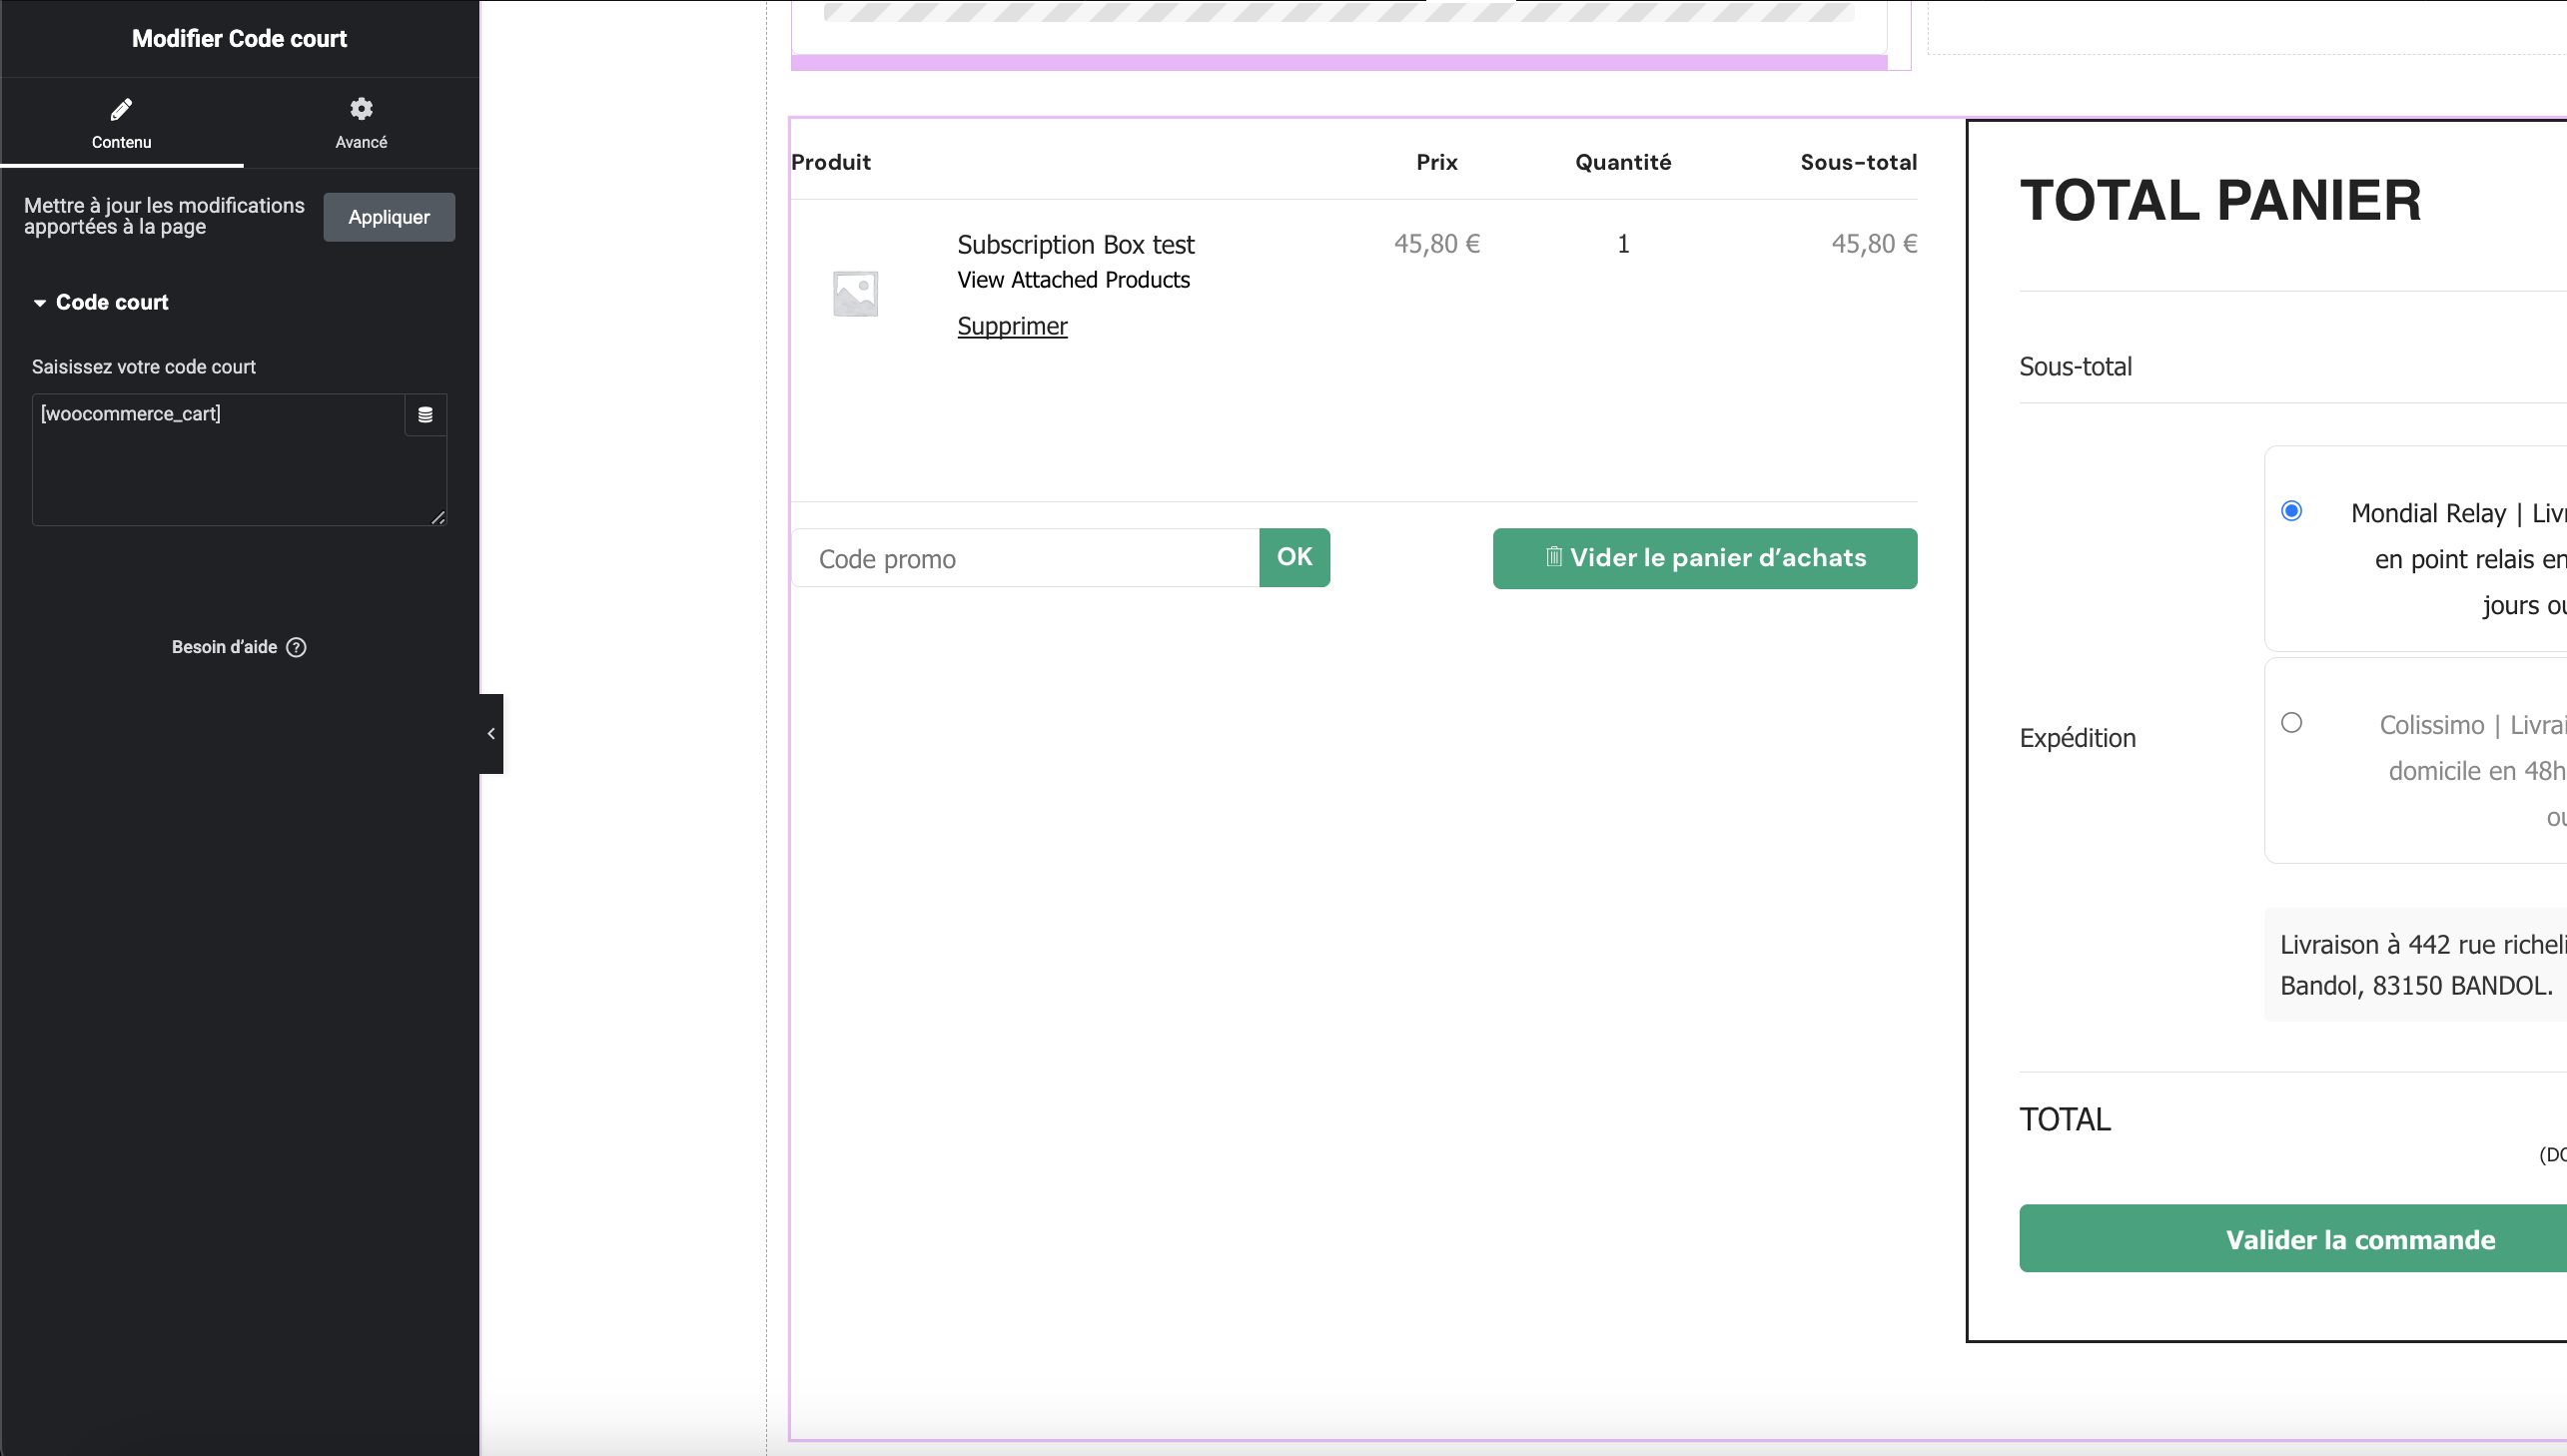Click Supprimer to remove product
Screen dimensions: 2567x1456
1012,326
